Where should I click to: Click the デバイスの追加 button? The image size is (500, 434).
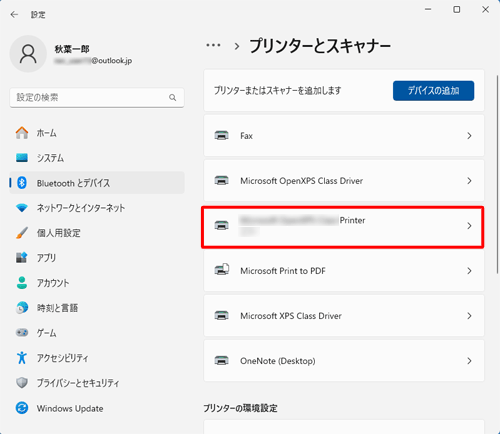tap(433, 90)
